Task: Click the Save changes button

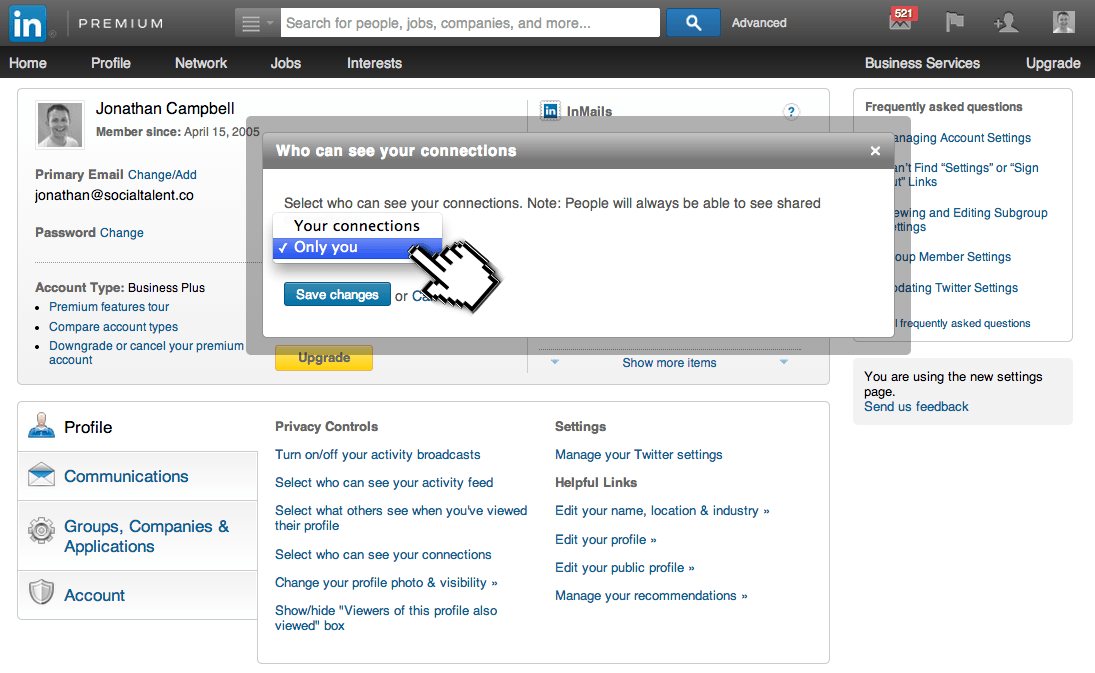Action: pyautogui.click(x=336, y=294)
